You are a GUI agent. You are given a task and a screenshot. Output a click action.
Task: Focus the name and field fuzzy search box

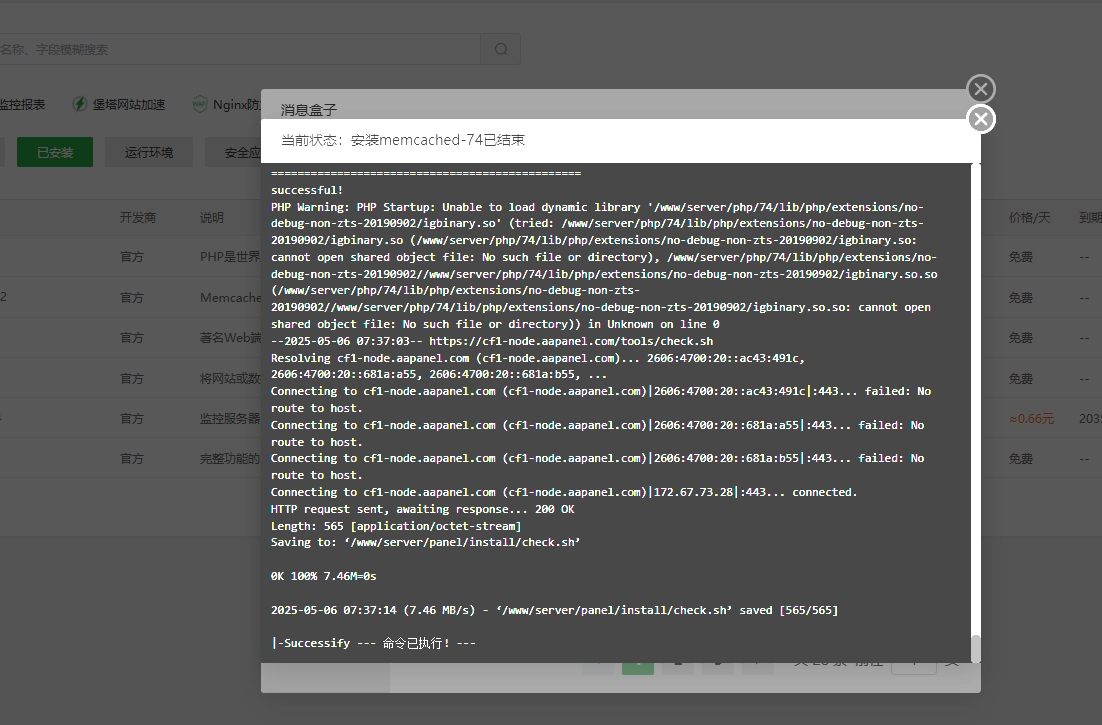click(240, 49)
